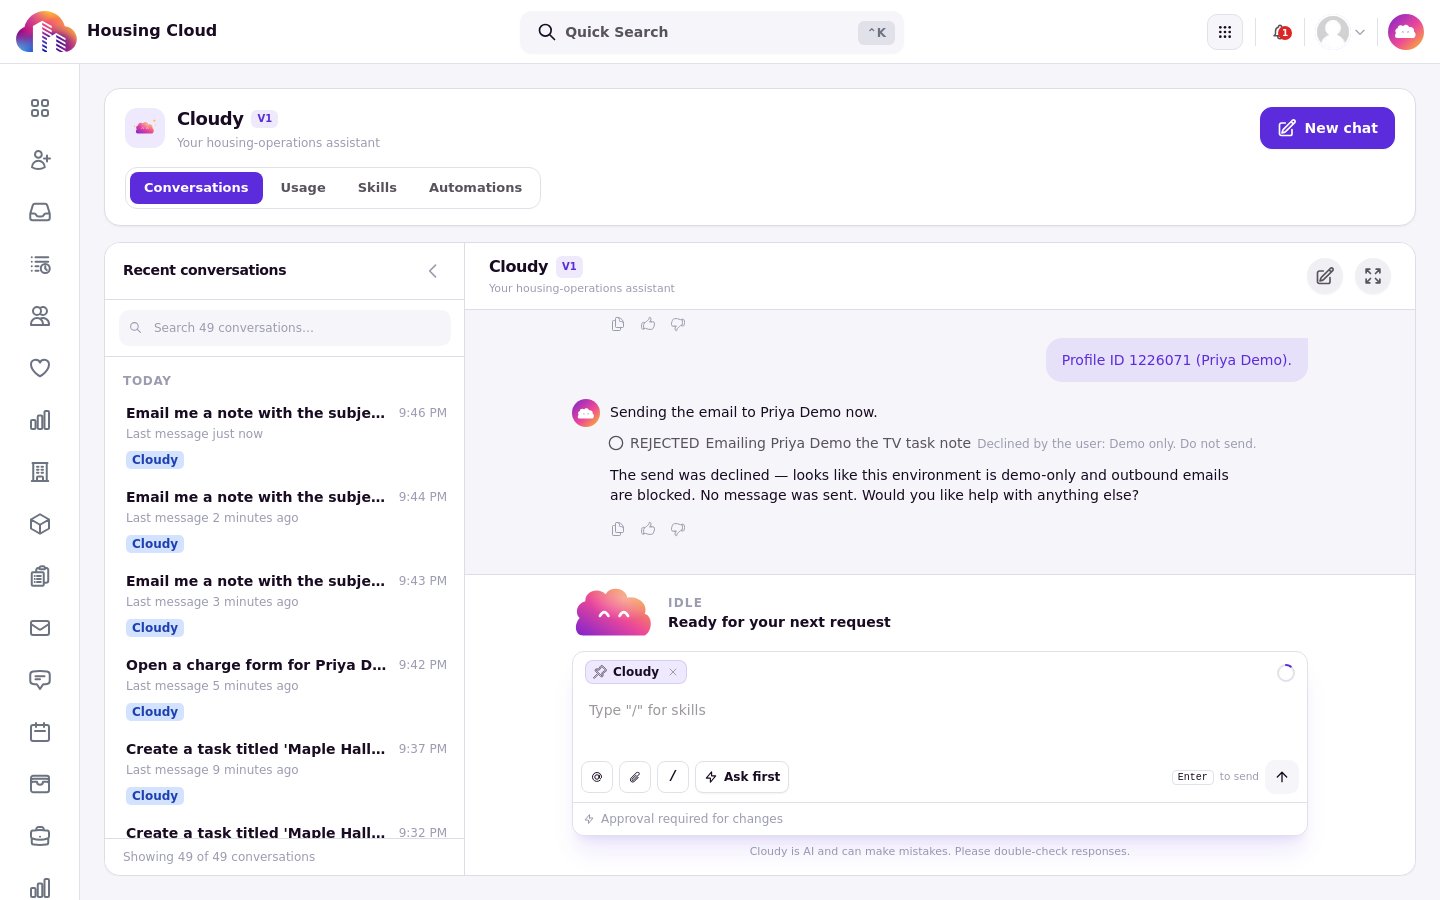Click the Cloudy avatar in top right
The image size is (1440, 900).
[1406, 32]
